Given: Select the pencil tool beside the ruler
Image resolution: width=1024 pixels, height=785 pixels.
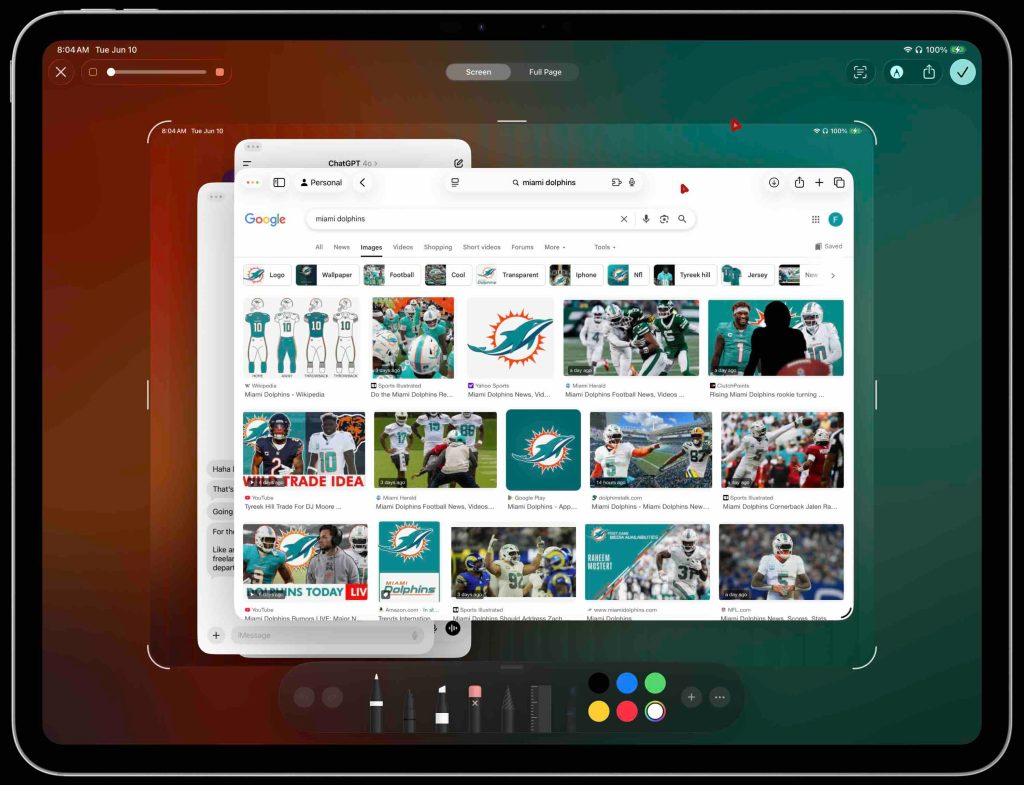Looking at the screenshot, I should (507, 707).
